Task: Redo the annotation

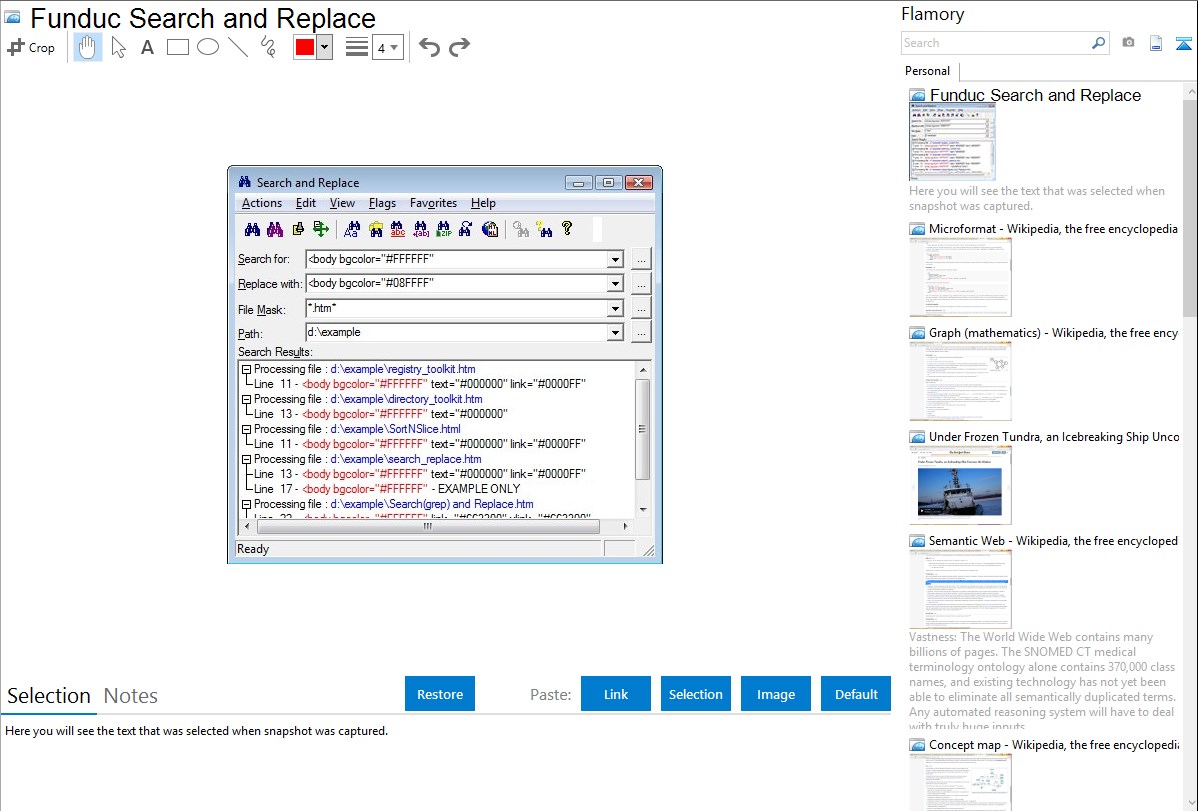Action: pos(459,47)
